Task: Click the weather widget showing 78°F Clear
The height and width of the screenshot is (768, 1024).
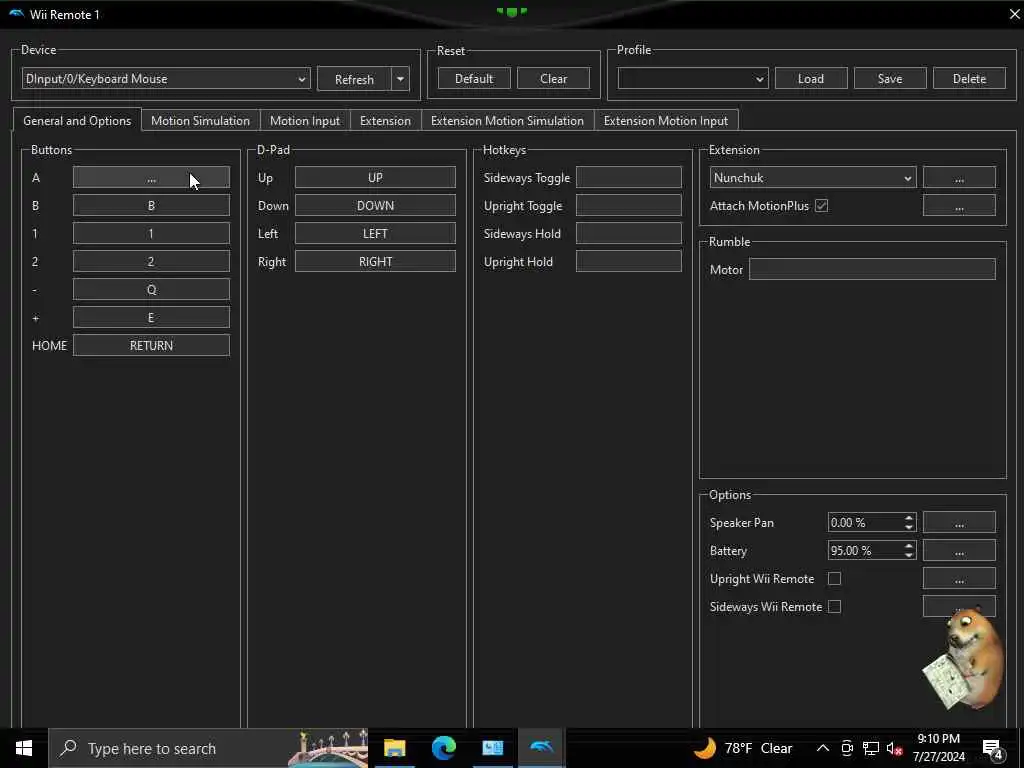Action: coord(743,748)
